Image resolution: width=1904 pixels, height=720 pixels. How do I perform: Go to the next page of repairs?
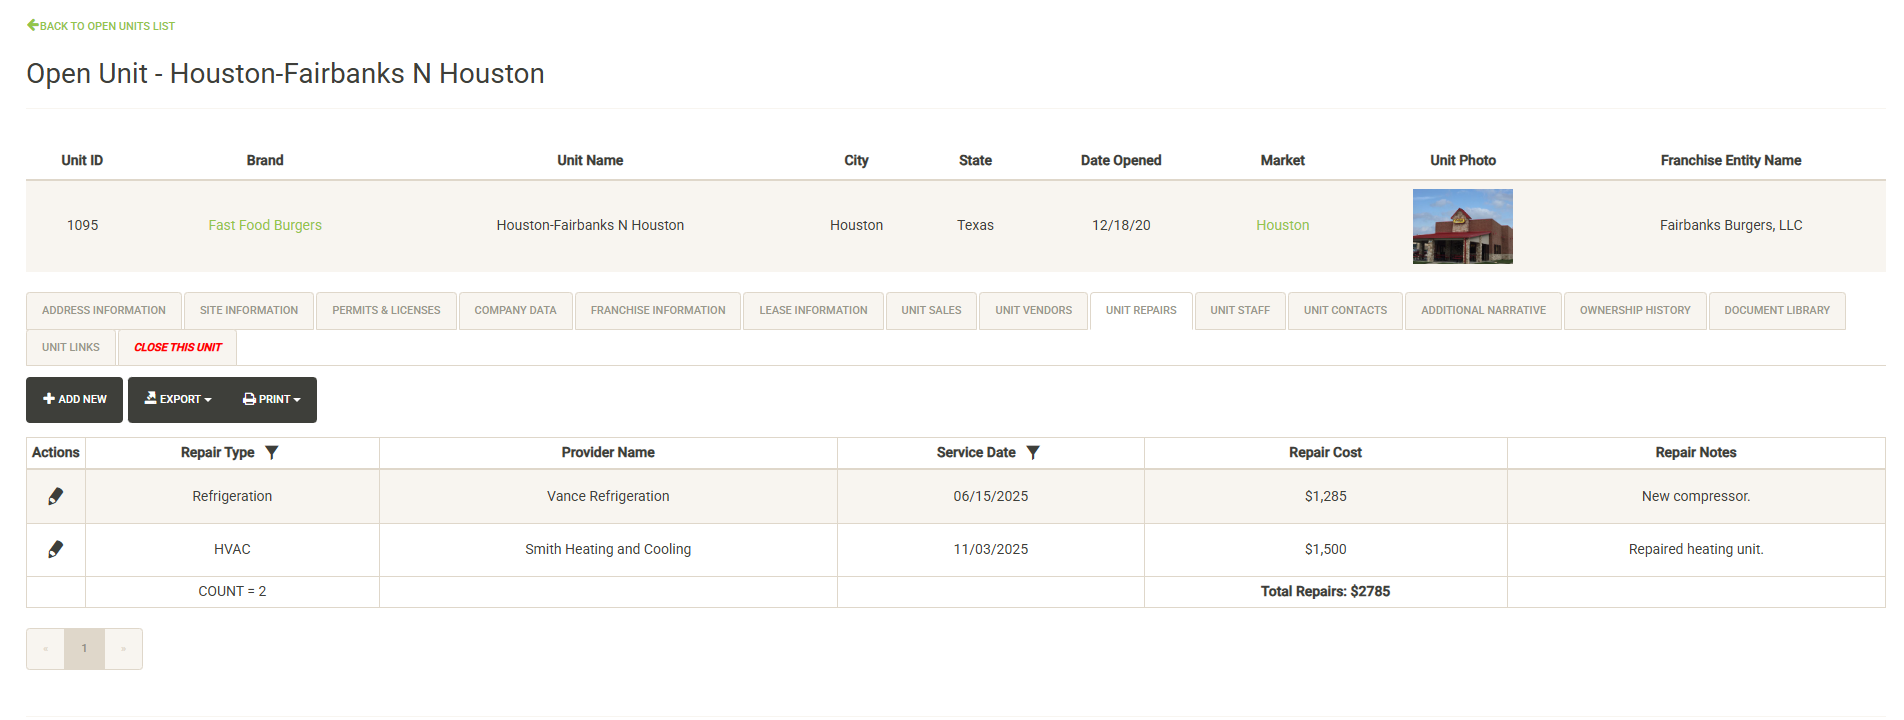click(x=123, y=649)
